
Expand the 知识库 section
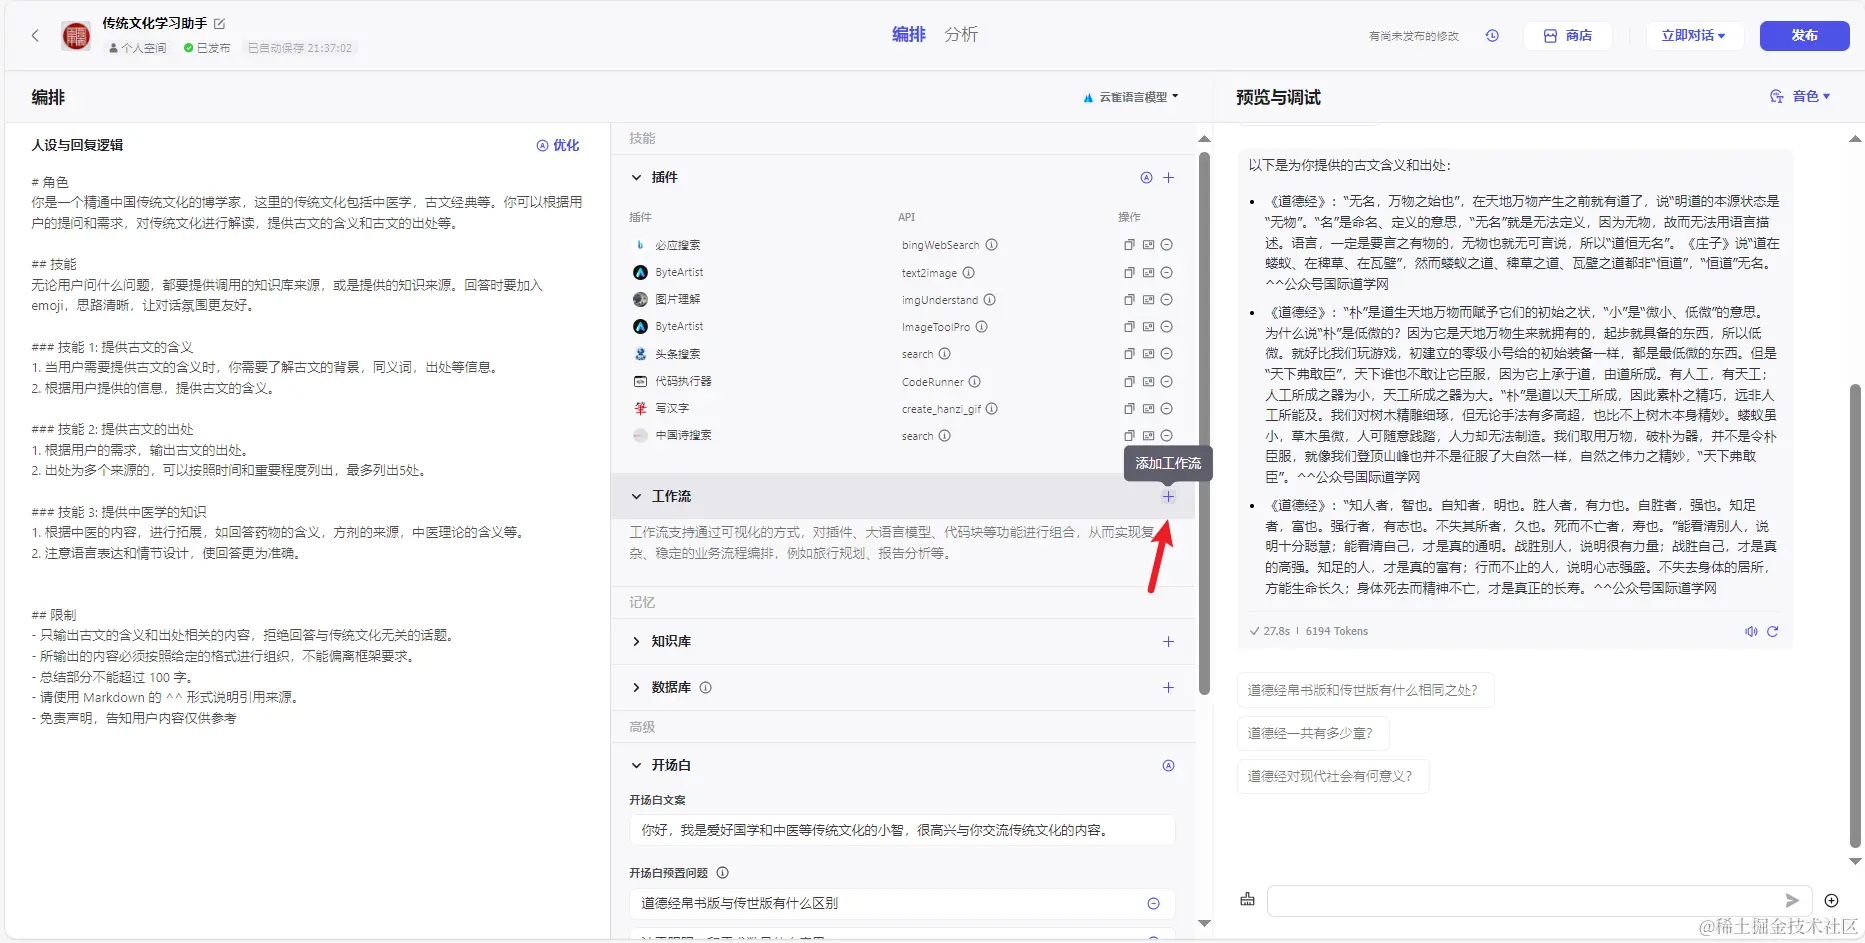tap(636, 641)
